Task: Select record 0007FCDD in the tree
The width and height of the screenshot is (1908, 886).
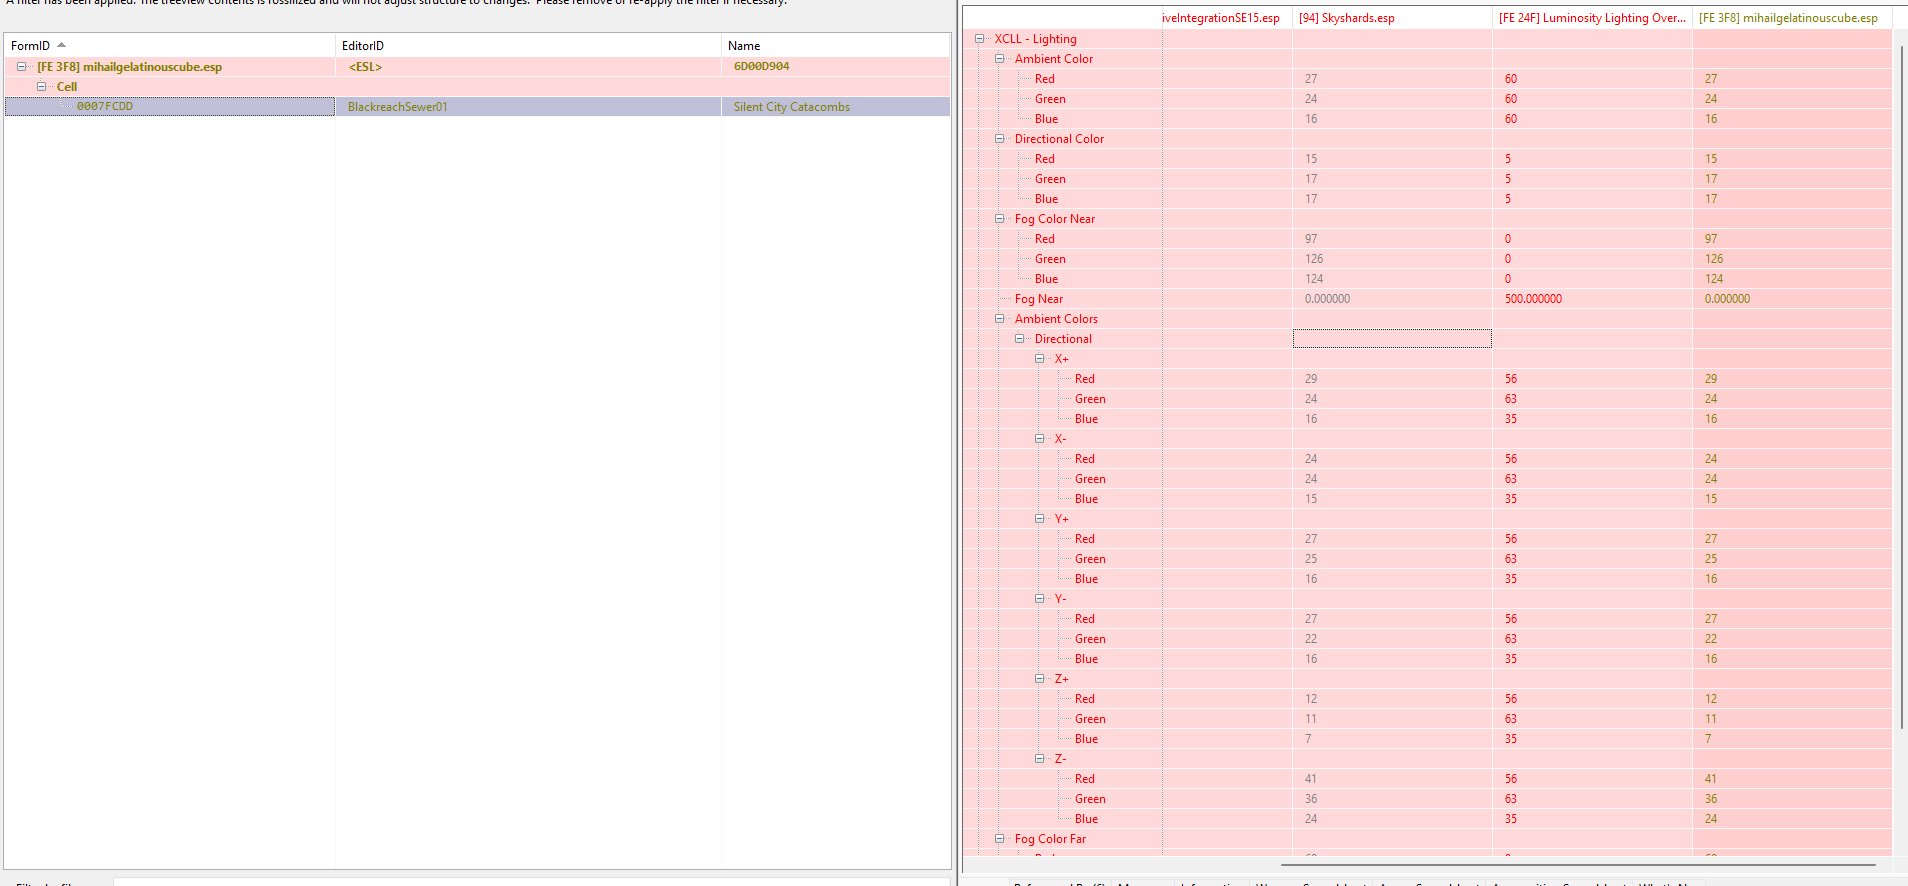Action: click(105, 106)
